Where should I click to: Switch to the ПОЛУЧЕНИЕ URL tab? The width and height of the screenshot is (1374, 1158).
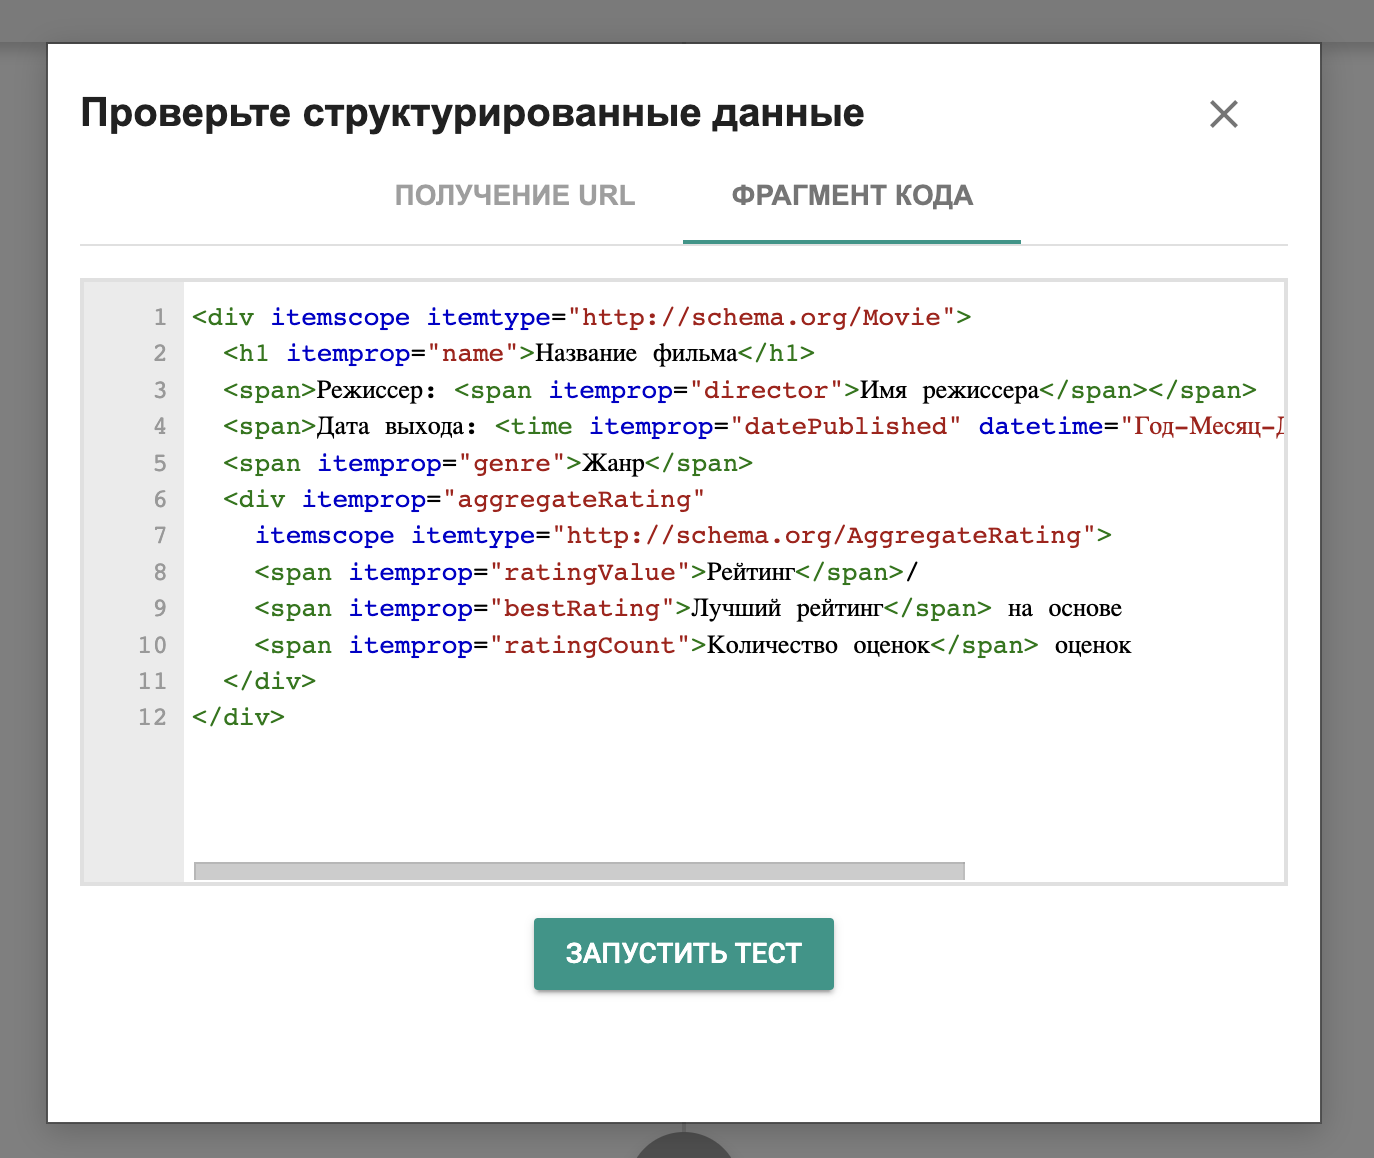[514, 196]
